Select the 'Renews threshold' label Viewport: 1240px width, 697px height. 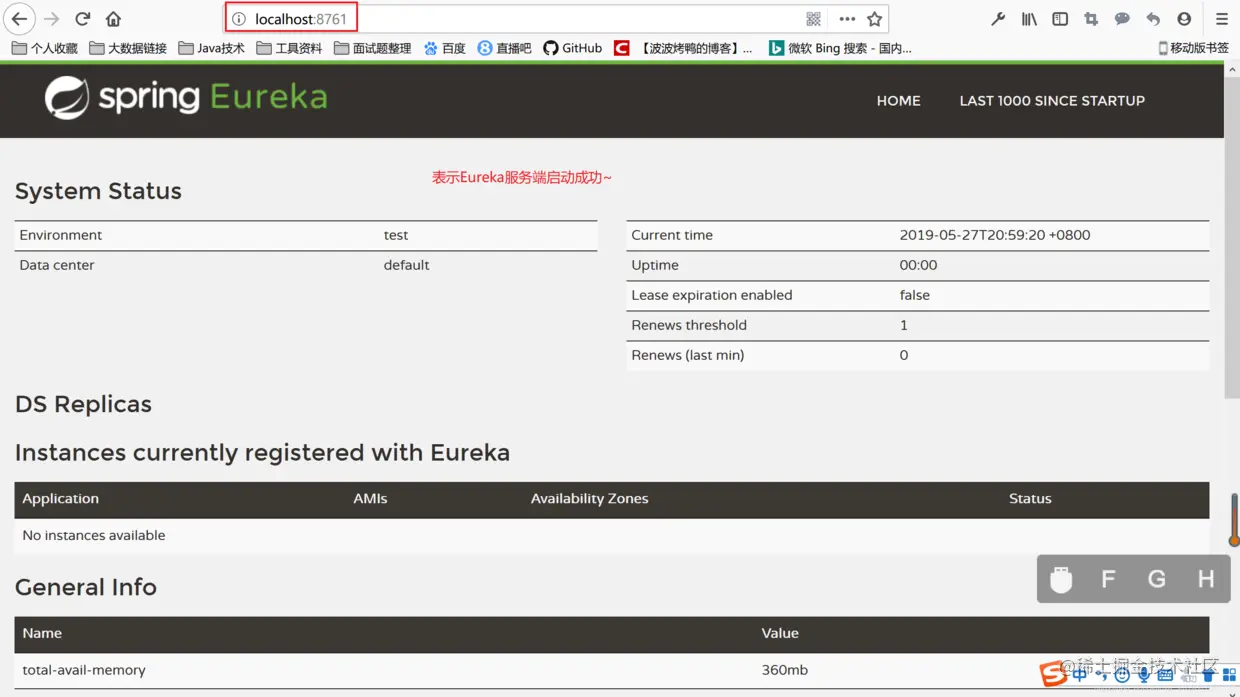[689, 325]
